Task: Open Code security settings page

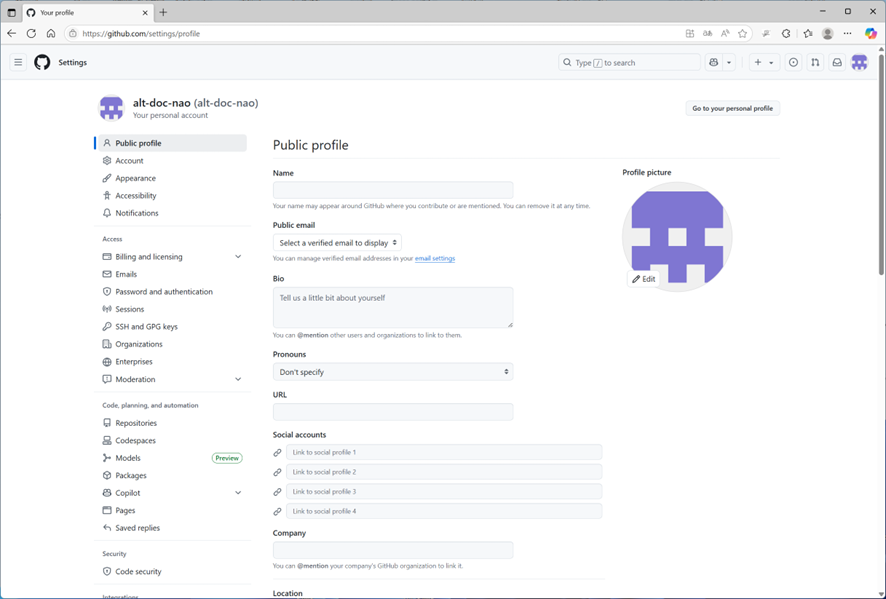Action: tap(172, 571)
